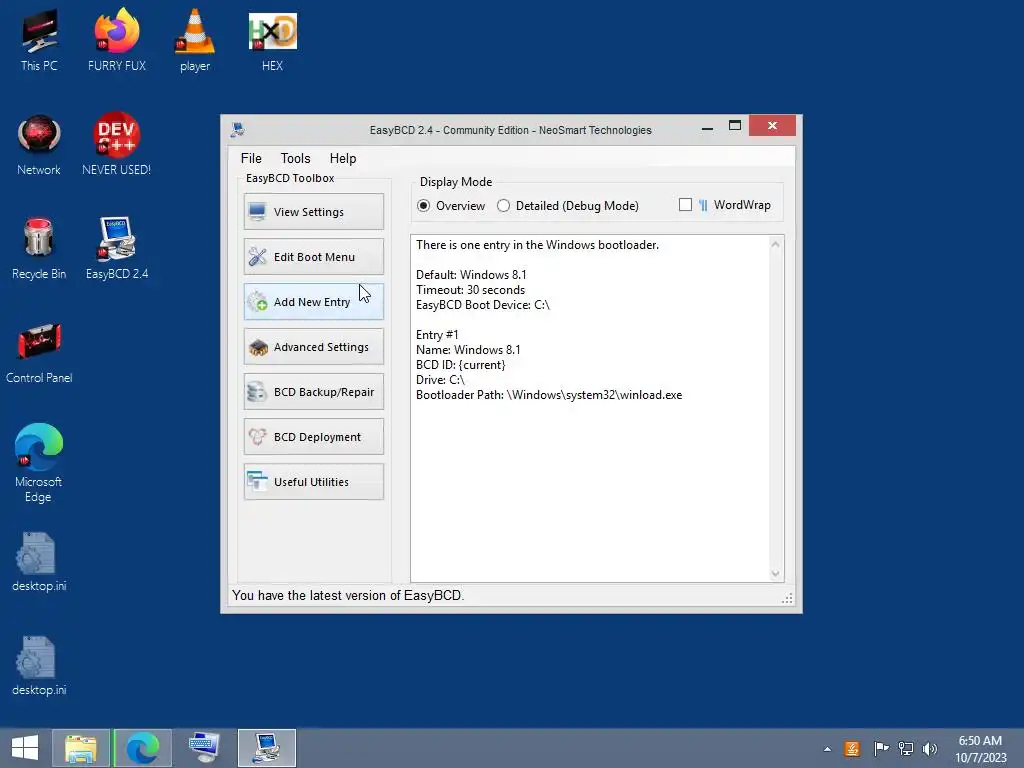Screen dimensions: 1024x768
Task: Open BCD Deployment
Action: 314,437
